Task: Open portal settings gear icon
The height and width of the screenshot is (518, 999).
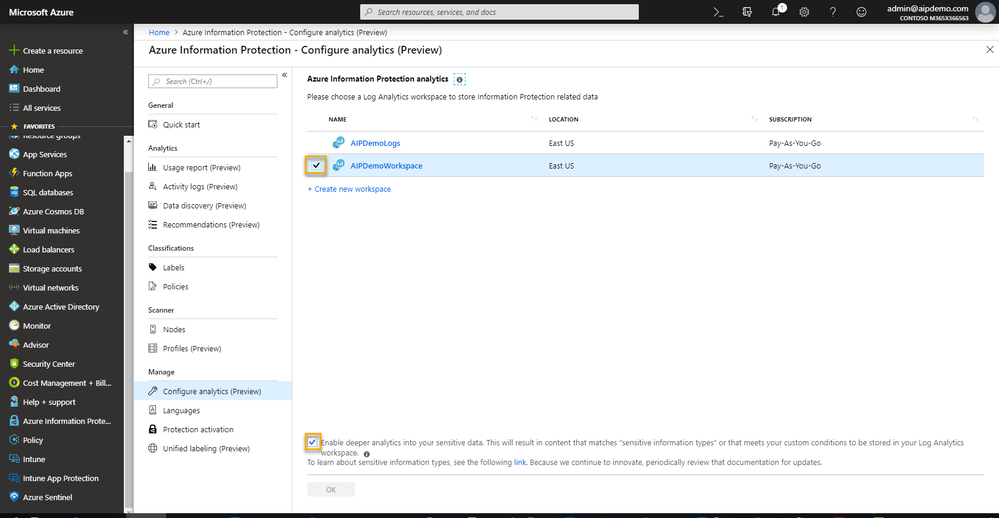Action: pyautogui.click(x=804, y=12)
